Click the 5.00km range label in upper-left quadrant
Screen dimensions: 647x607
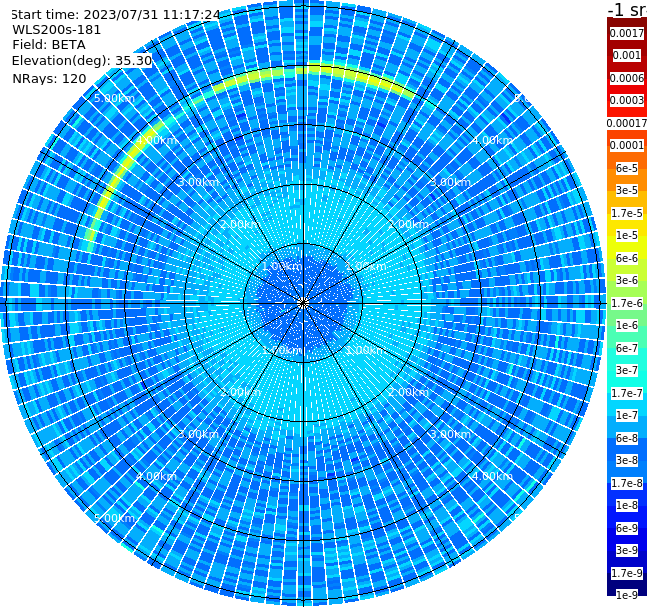pyautogui.click(x=114, y=98)
